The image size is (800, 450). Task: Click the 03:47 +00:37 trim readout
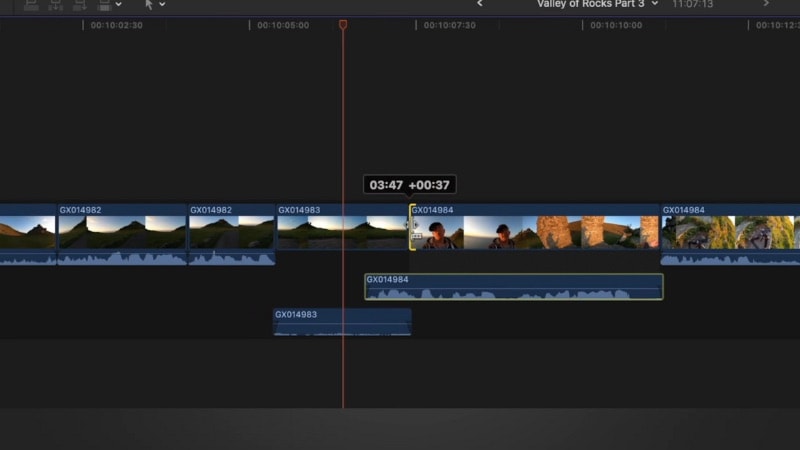(410, 185)
